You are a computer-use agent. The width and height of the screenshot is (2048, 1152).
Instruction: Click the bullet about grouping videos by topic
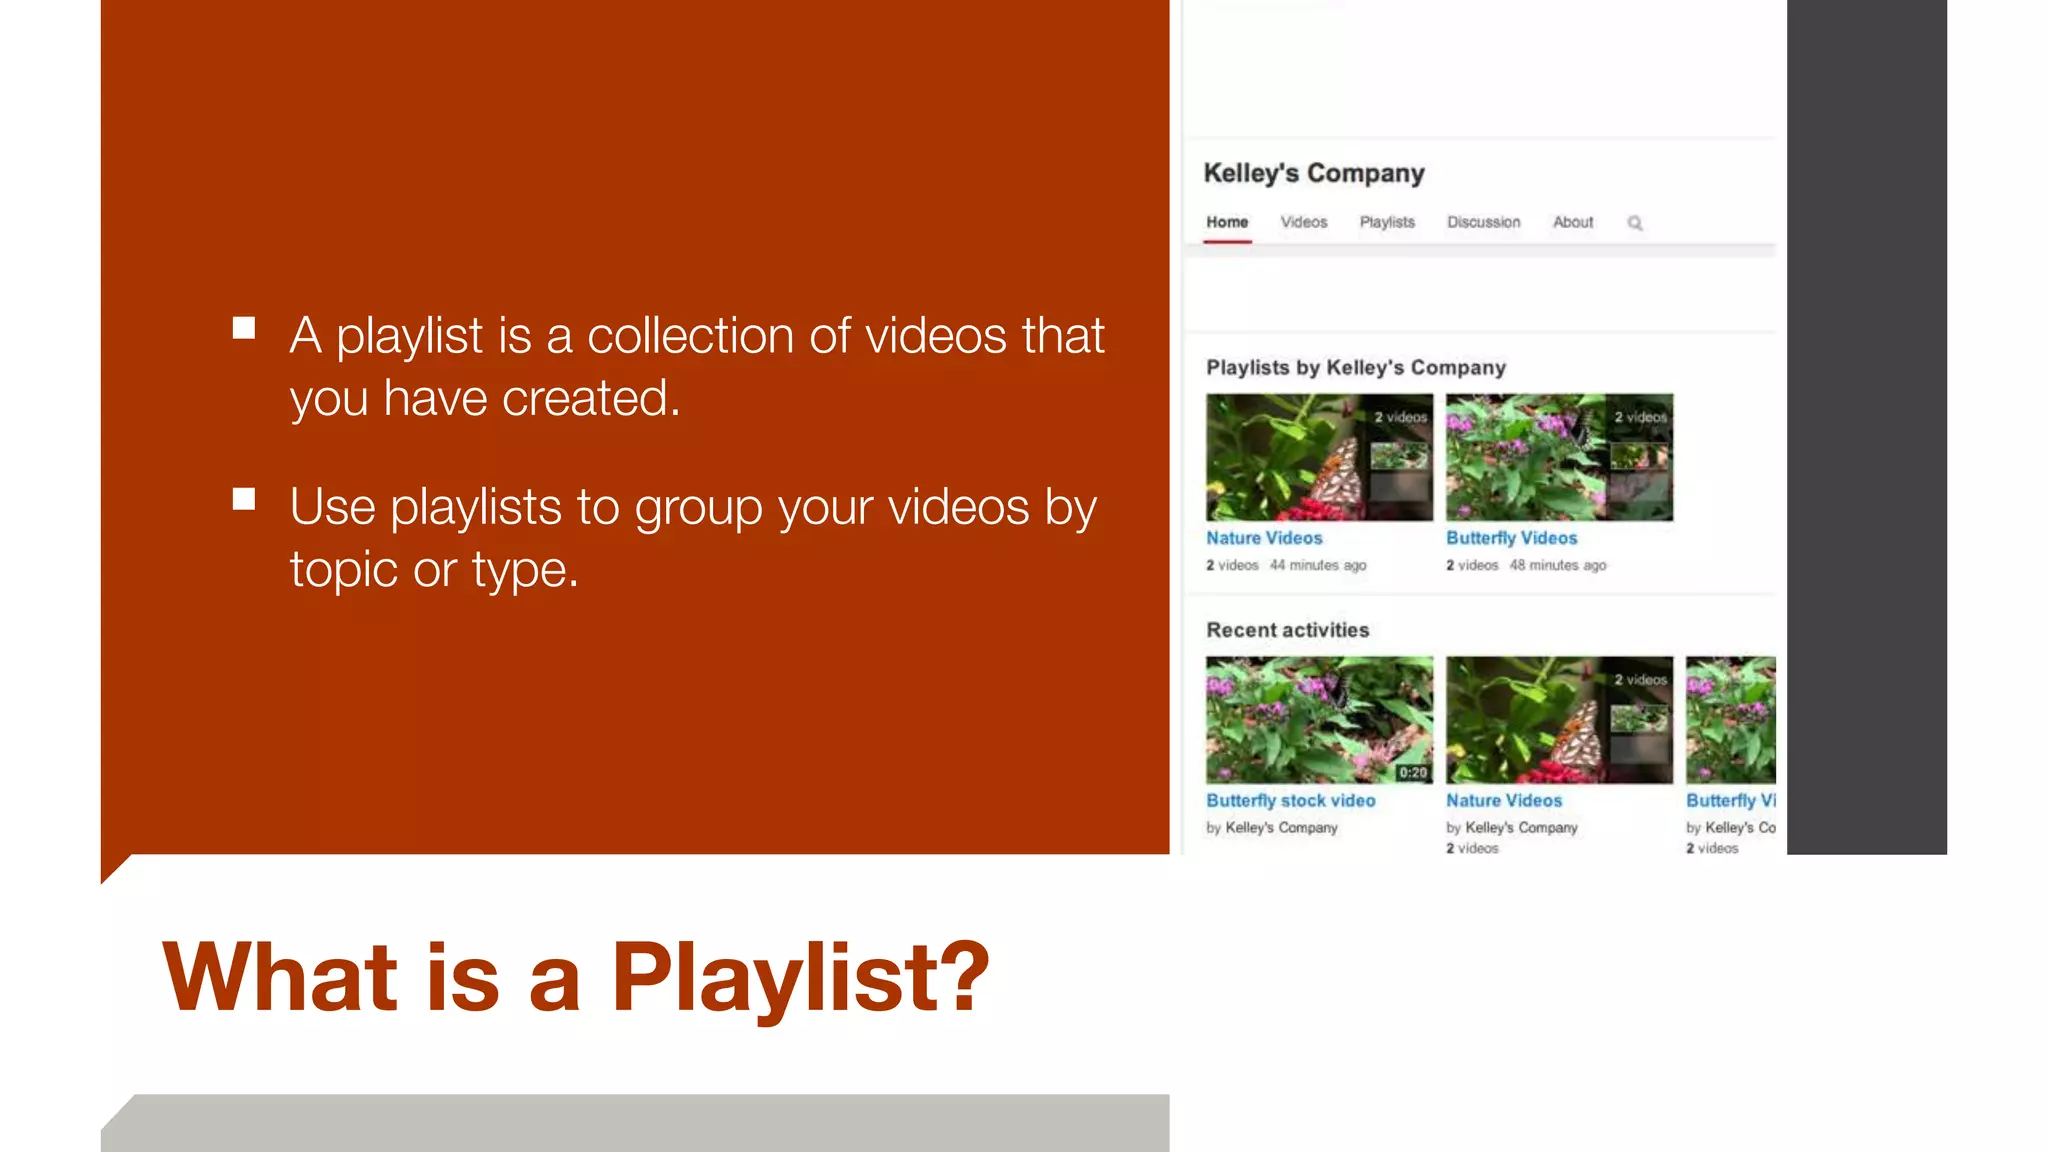pyautogui.click(x=693, y=538)
